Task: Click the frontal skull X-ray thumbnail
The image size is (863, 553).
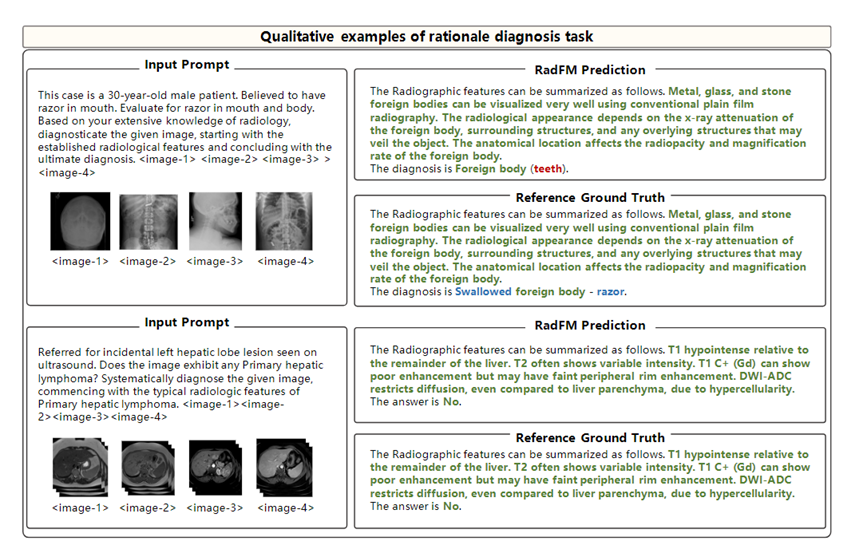Action: (x=80, y=221)
